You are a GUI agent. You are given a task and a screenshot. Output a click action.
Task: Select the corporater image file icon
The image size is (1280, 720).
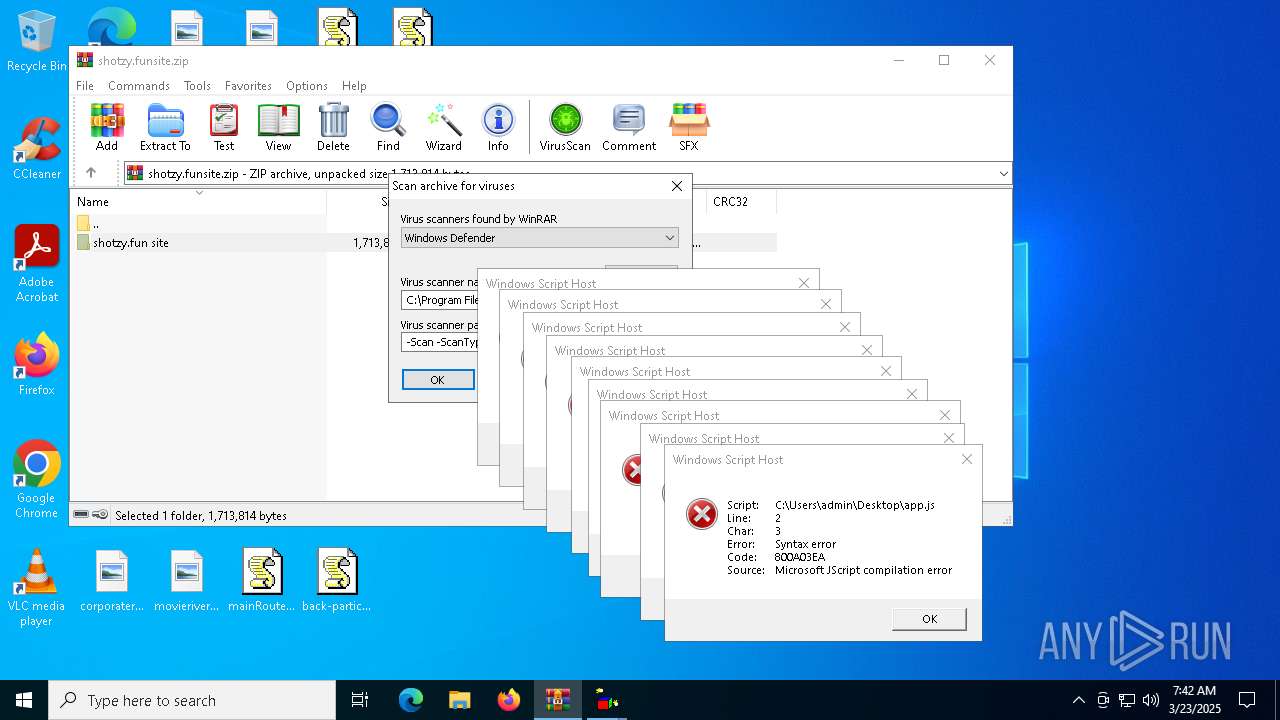coord(112,580)
